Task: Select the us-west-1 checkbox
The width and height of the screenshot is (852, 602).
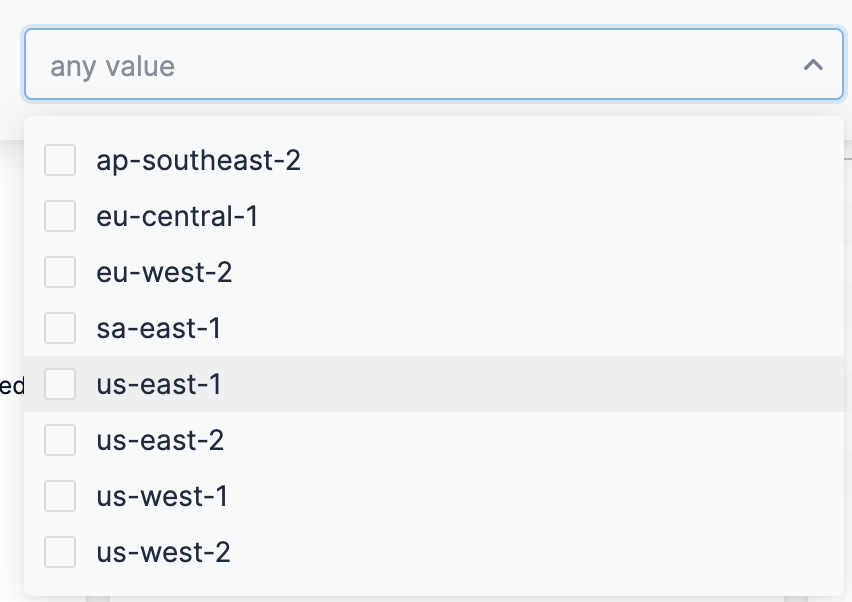Action: pos(60,496)
